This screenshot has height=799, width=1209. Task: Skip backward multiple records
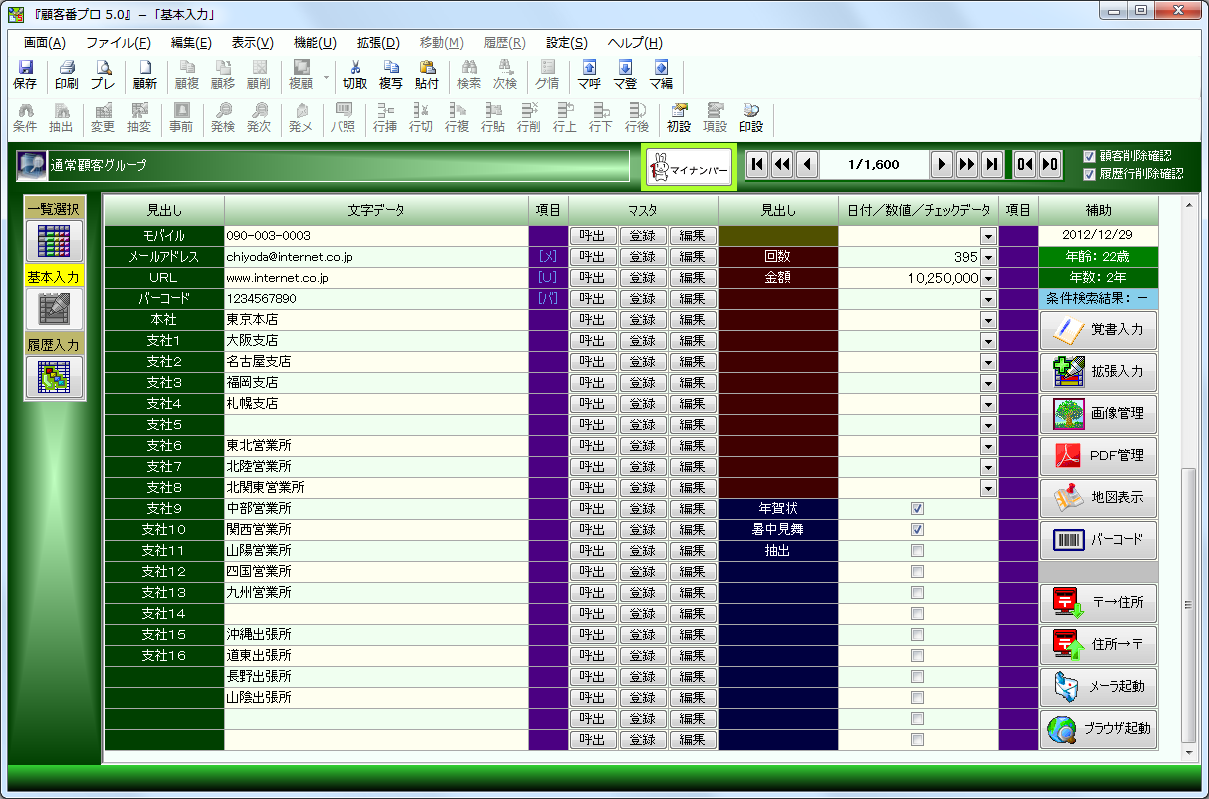tap(782, 165)
